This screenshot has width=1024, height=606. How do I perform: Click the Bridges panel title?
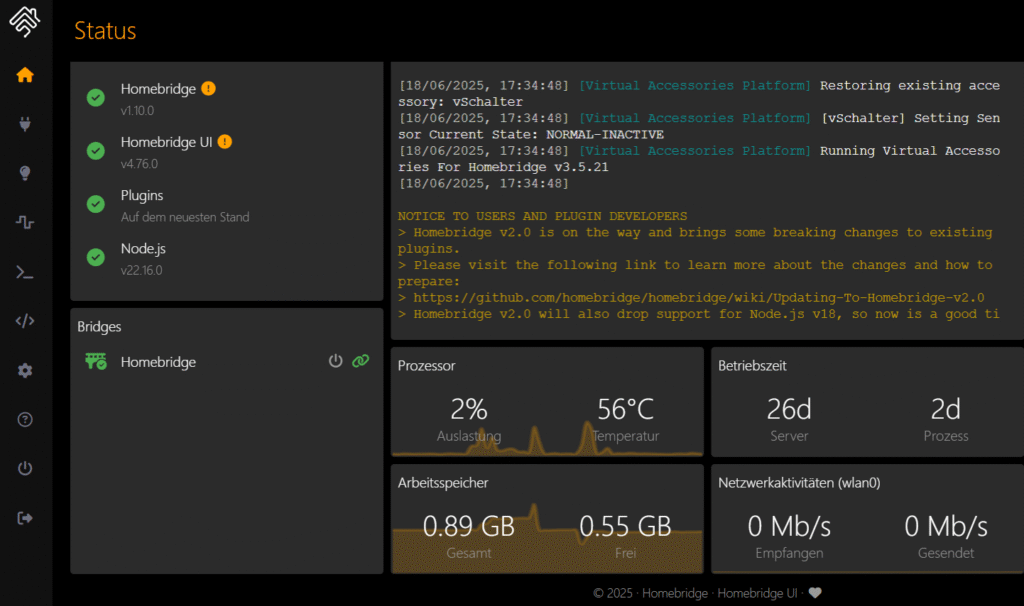pyautogui.click(x=99, y=327)
